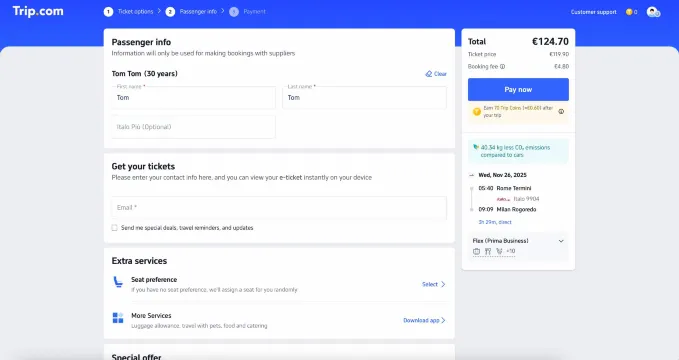Open Seat preference Select chevron
Screen dimensions: 679x360
coord(443,285)
